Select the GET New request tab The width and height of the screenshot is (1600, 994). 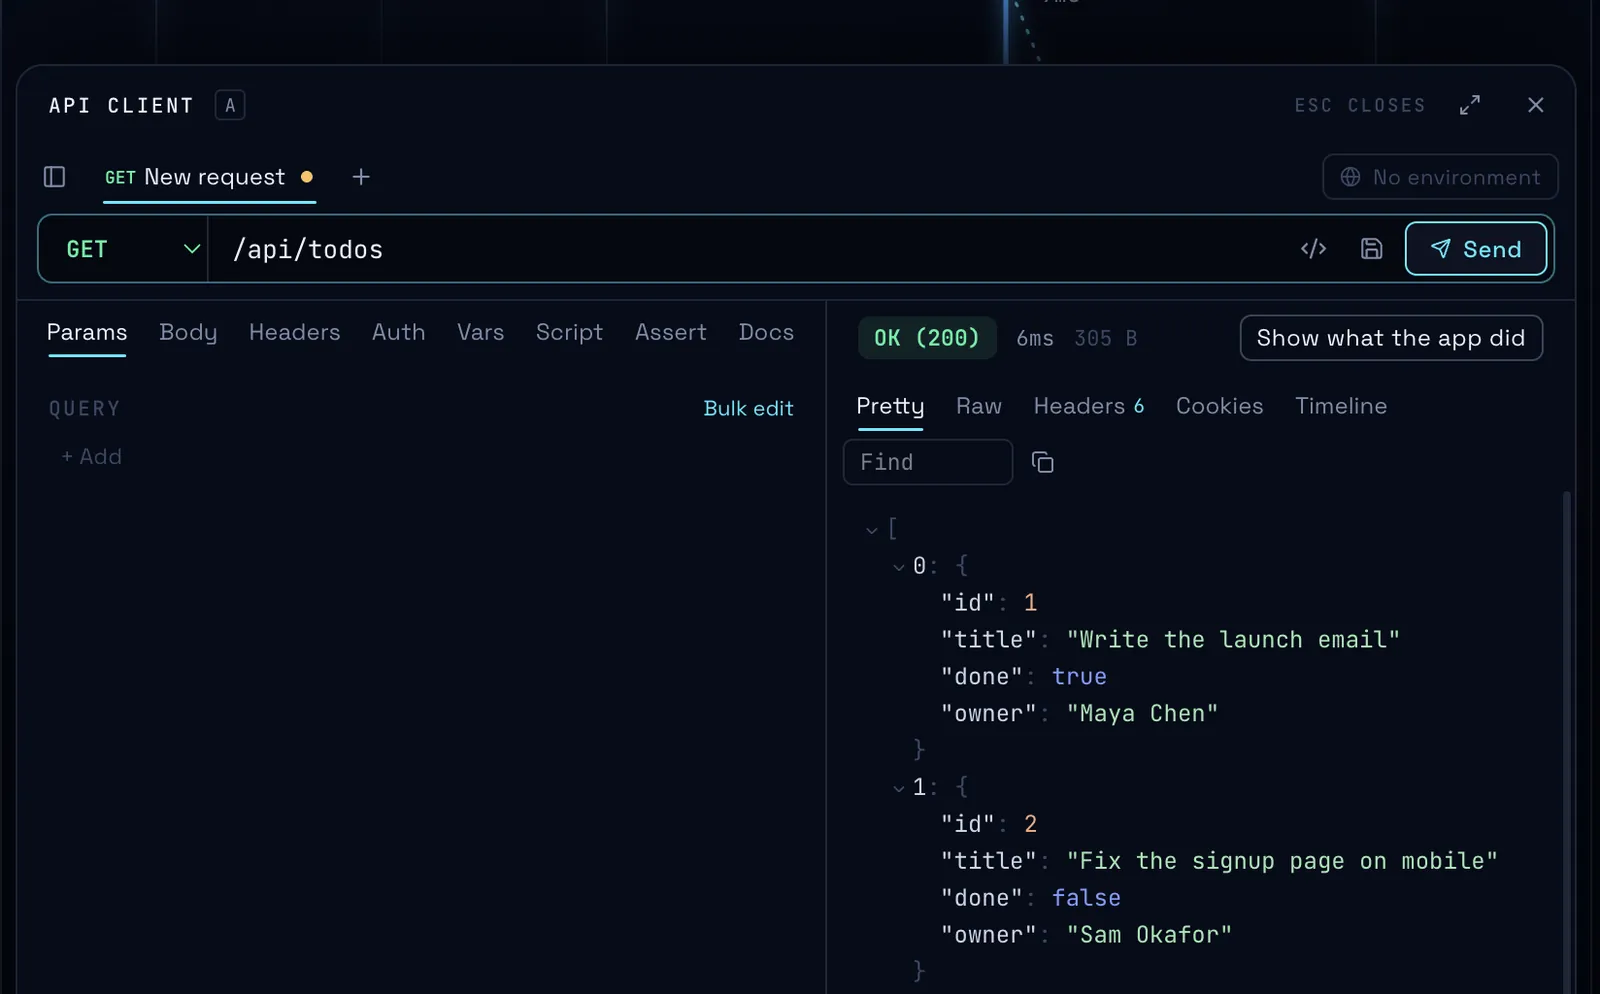pyautogui.click(x=209, y=177)
